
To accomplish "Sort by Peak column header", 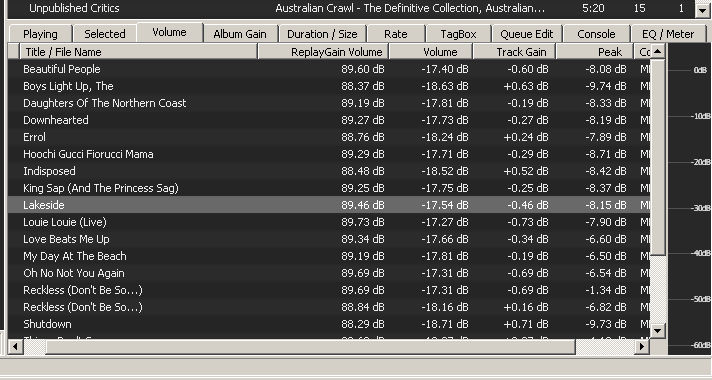I will point(594,52).
